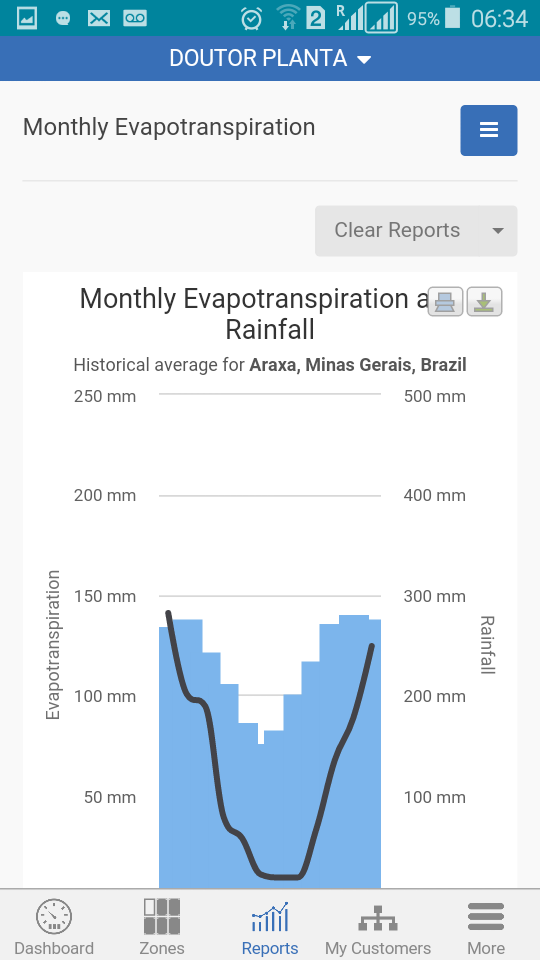Switch to the Dashboard tab

pos(54,925)
